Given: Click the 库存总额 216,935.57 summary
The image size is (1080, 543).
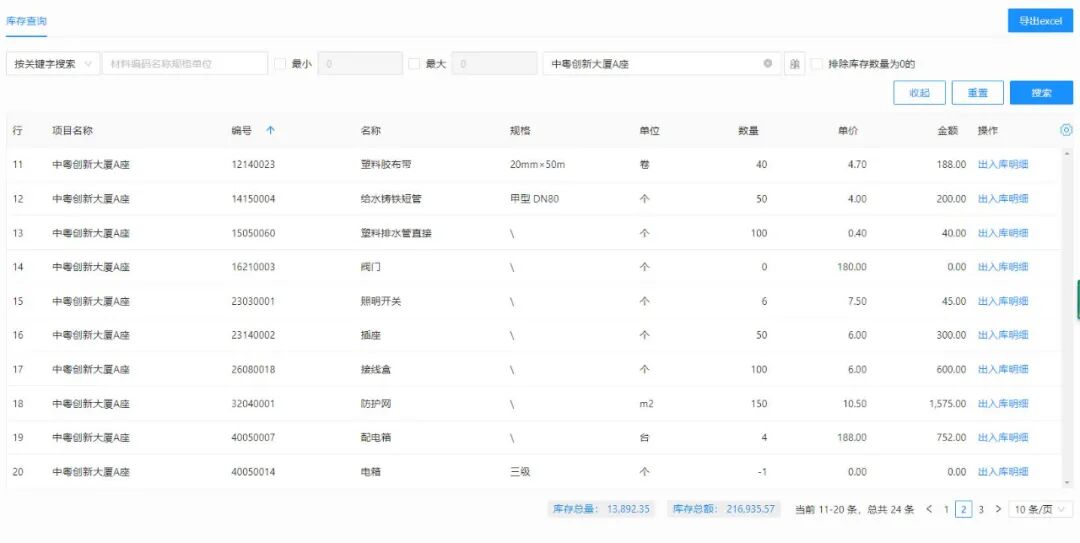Looking at the screenshot, I should tap(724, 510).
